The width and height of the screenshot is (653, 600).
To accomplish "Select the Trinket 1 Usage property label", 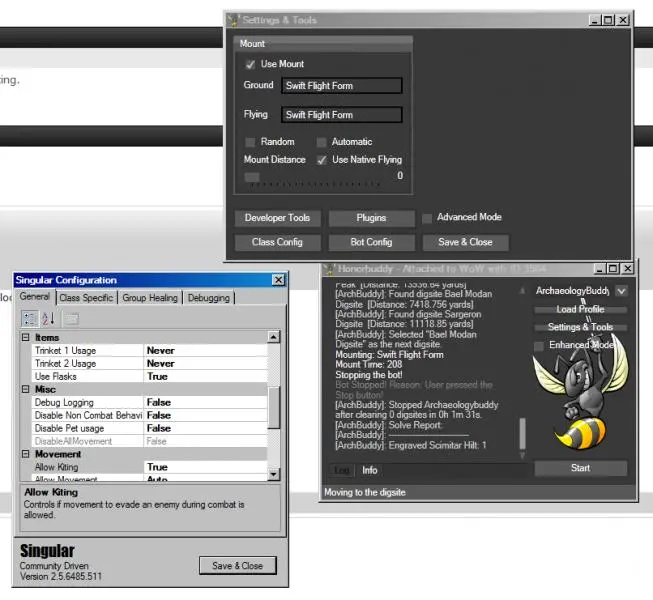I will 65,351.
